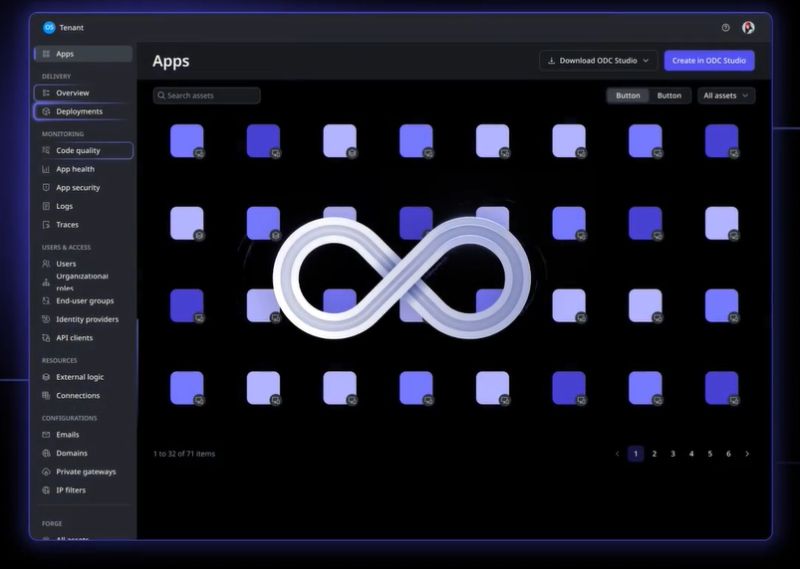The width and height of the screenshot is (800, 569).
Task: Click the help question mark icon
Action: (725, 28)
